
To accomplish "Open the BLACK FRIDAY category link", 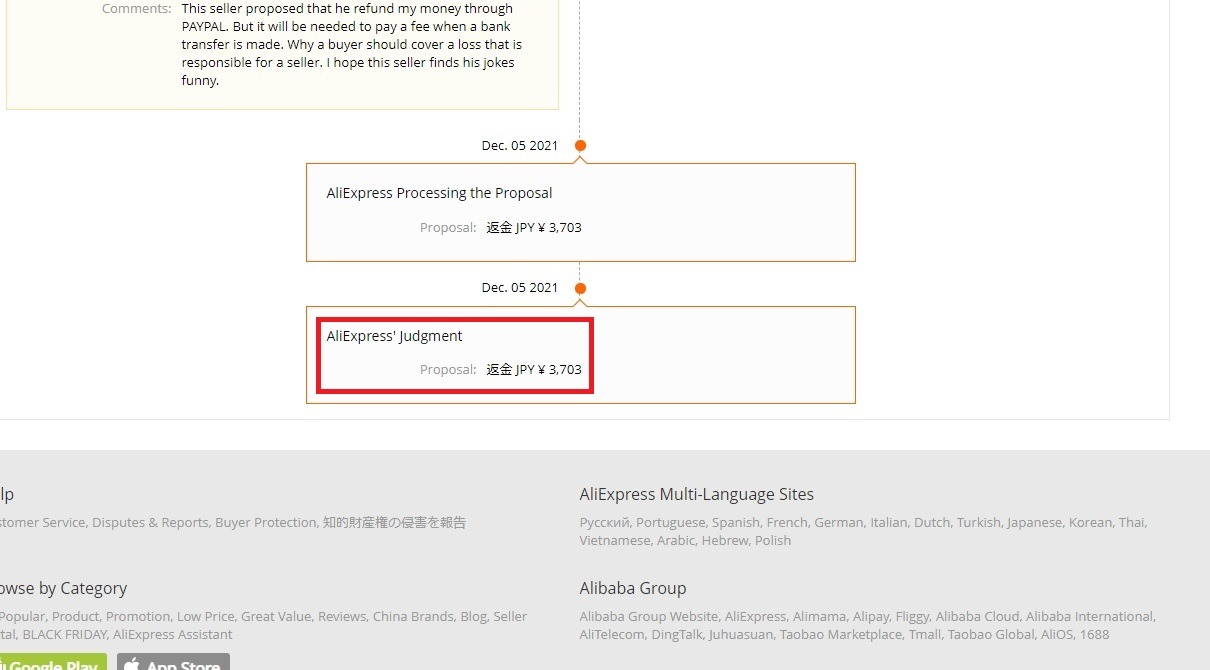I will [x=64, y=634].
